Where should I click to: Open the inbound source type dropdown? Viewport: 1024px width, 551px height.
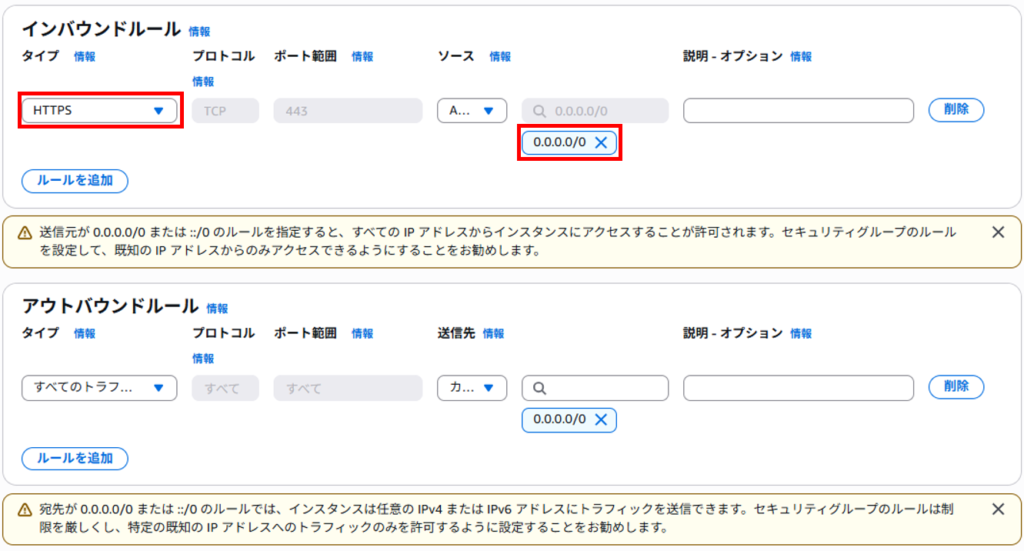pos(472,110)
